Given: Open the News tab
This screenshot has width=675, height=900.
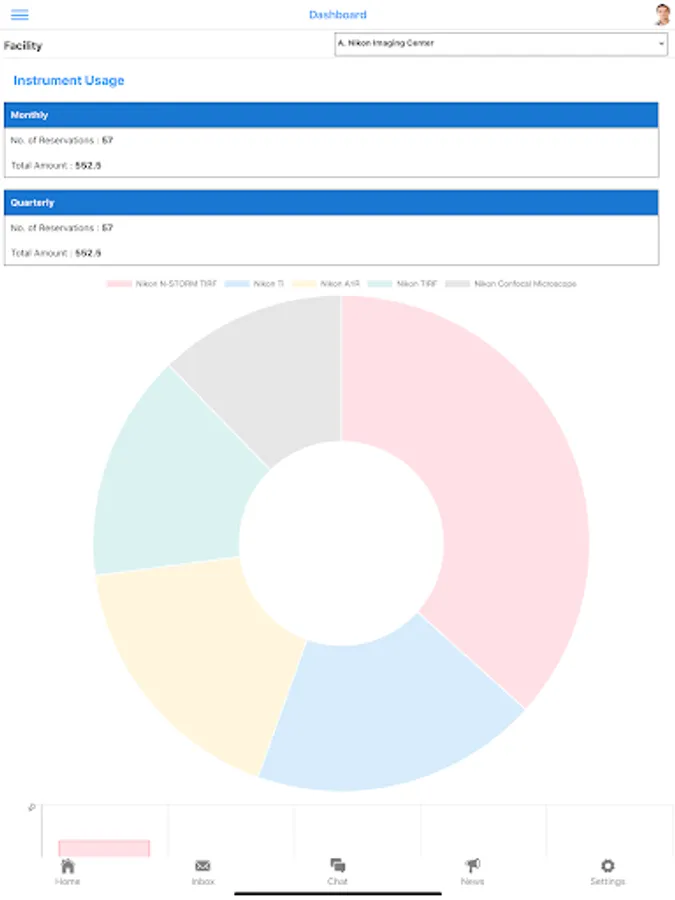Looking at the screenshot, I should pyautogui.click(x=472, y=872).
